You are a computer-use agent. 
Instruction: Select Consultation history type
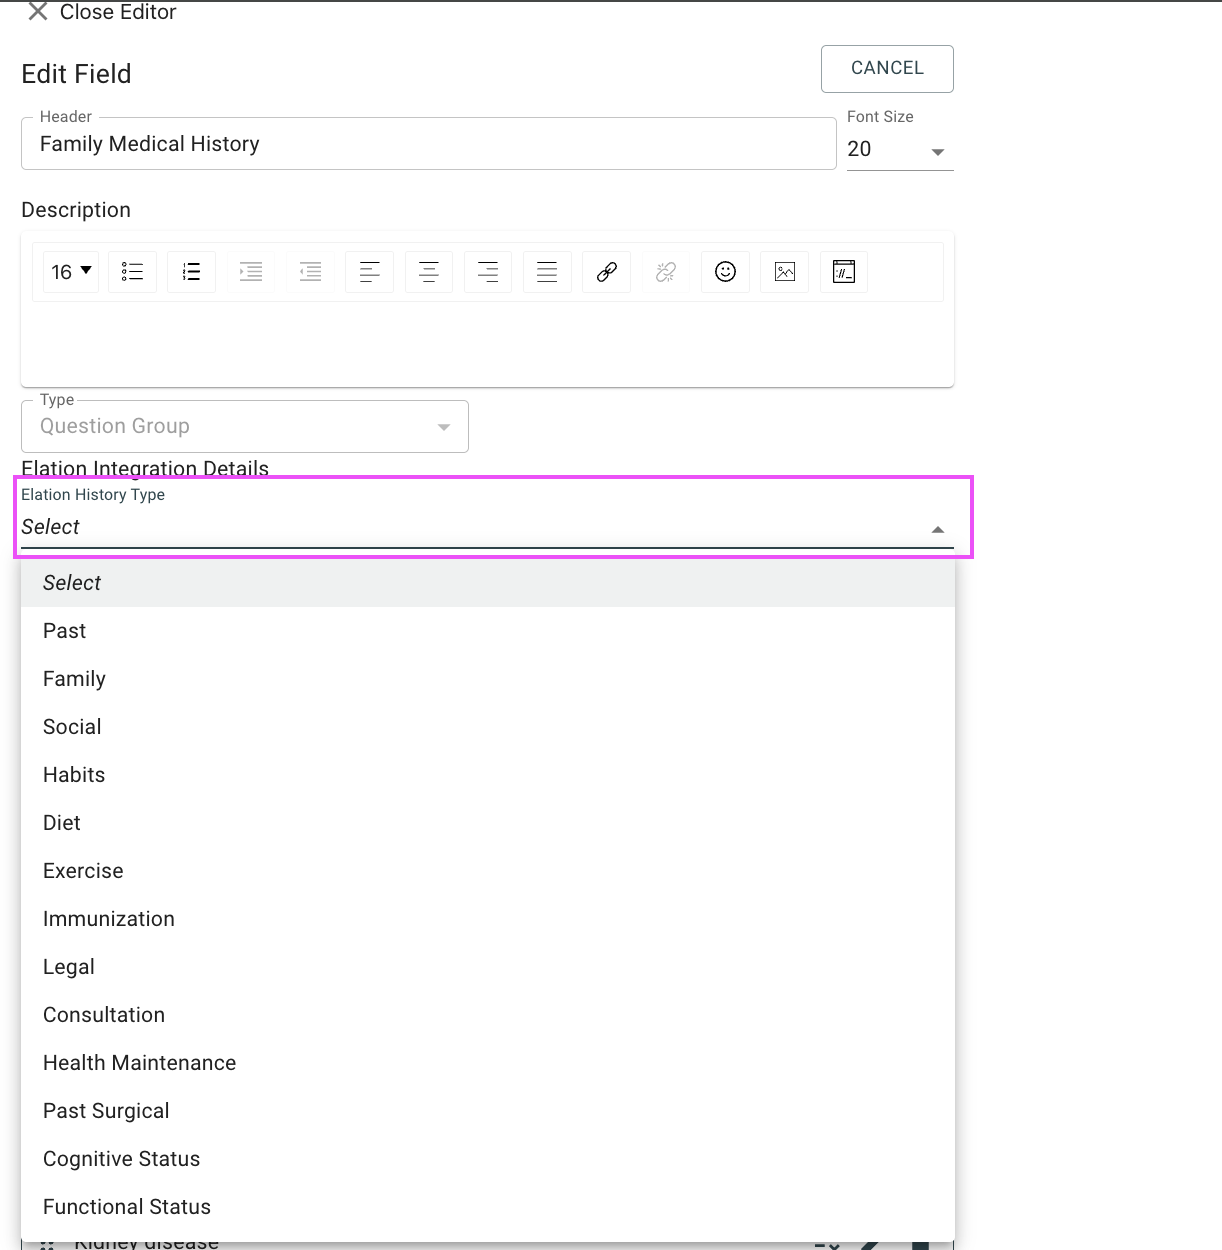click(488, 1015)
